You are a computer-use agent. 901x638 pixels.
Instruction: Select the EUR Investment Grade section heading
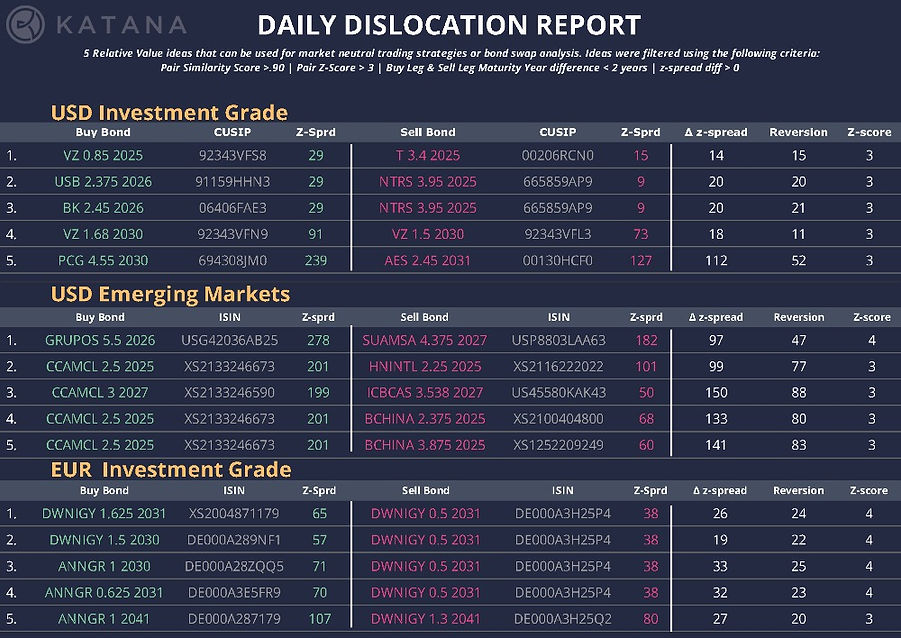click(171, 470)
